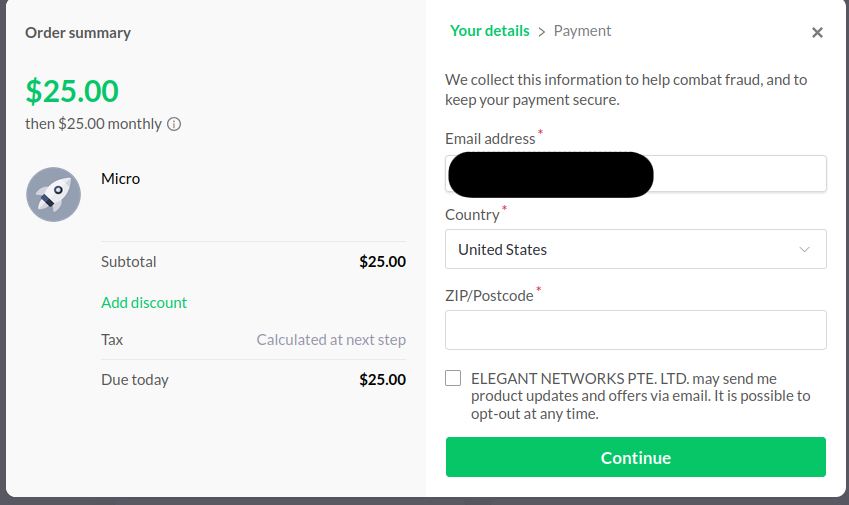
Task: Click the breadcrumb arrow before Payment
Action: pos(542,32)
